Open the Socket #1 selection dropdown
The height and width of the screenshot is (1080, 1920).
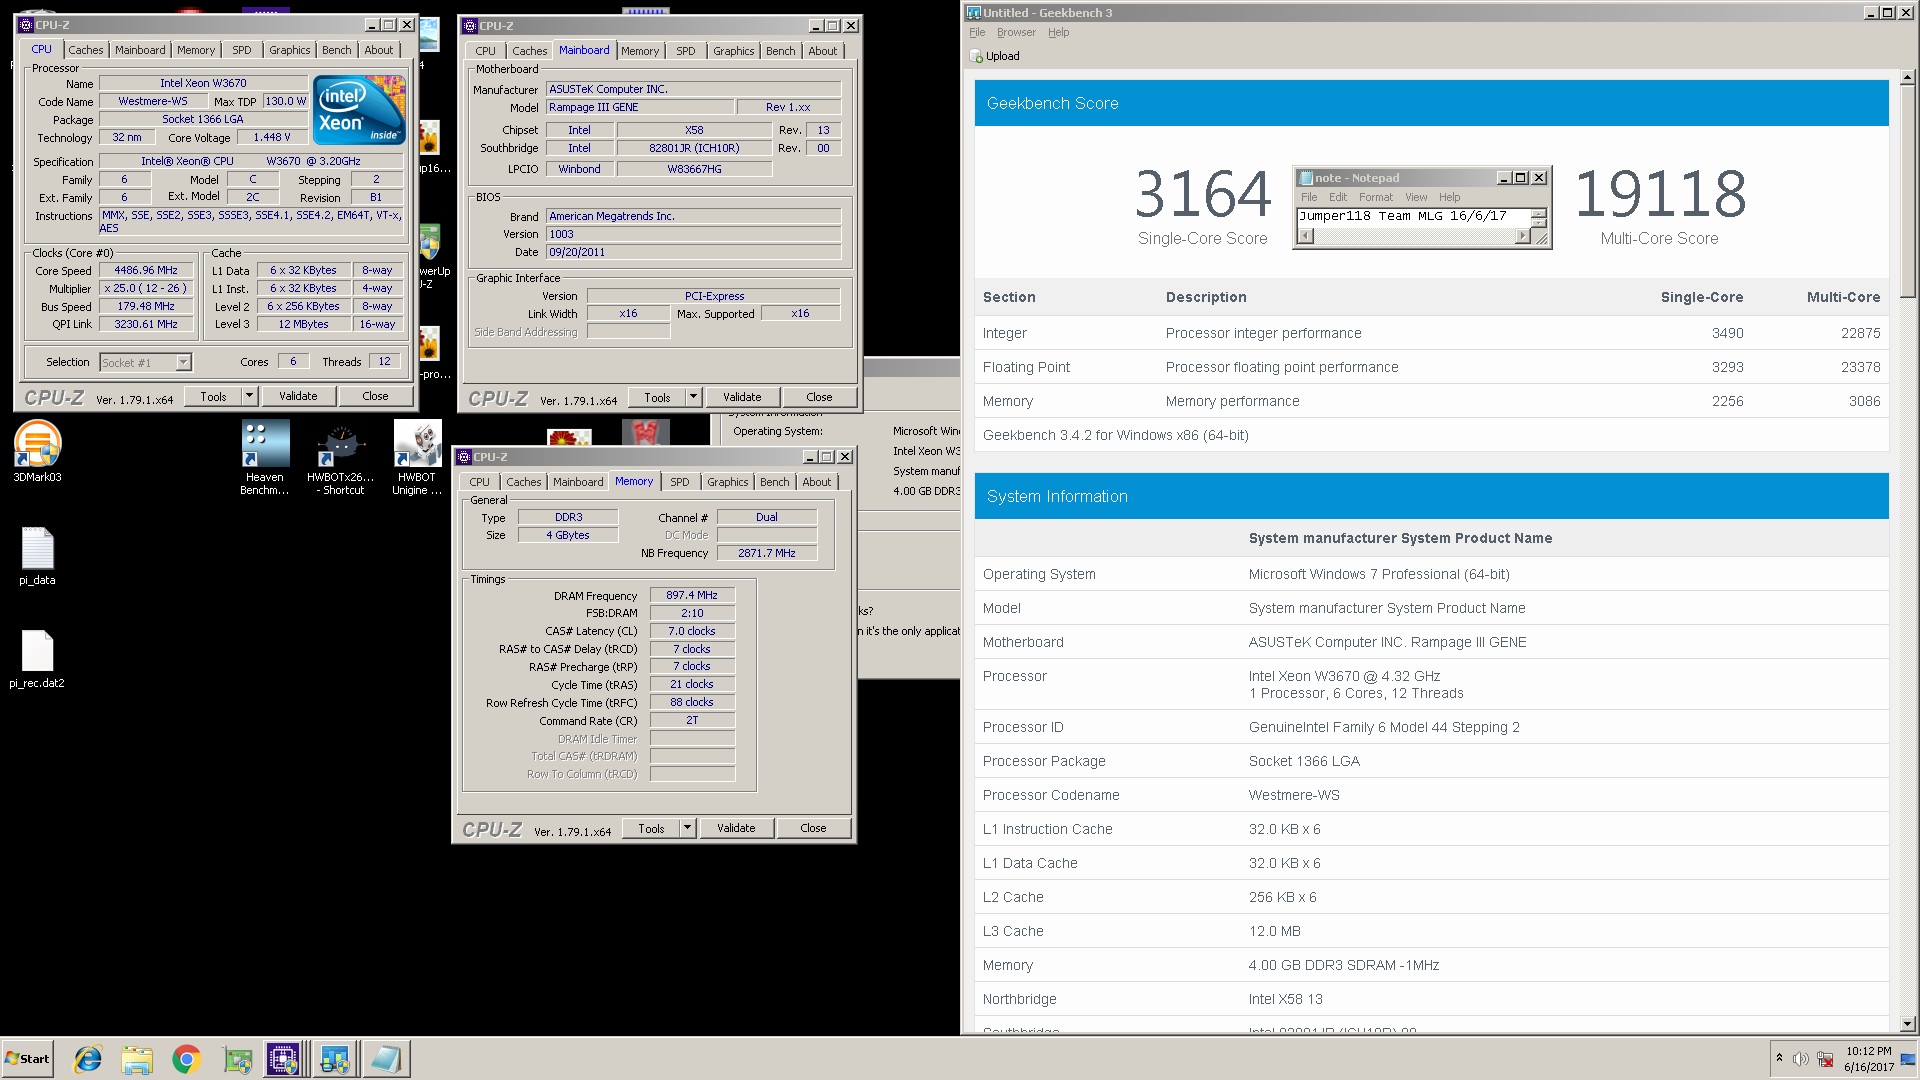183,363
